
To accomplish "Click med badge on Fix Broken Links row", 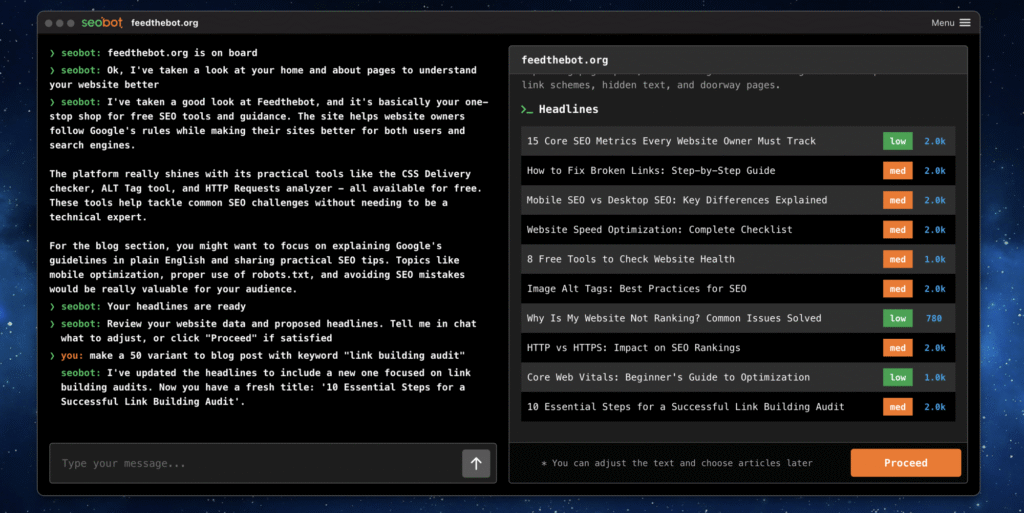I will click(898, 171).
